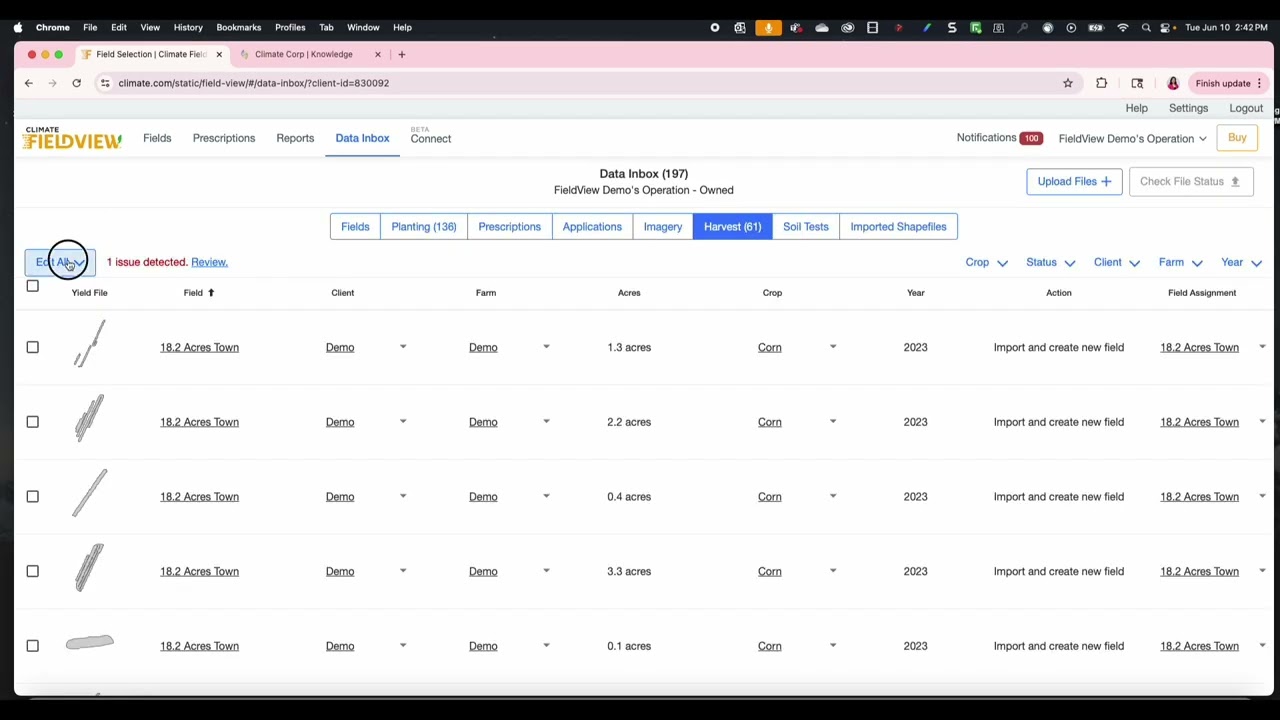
Task: Close the Climate Corp Knowledge tab
Action: click(377, 54)
